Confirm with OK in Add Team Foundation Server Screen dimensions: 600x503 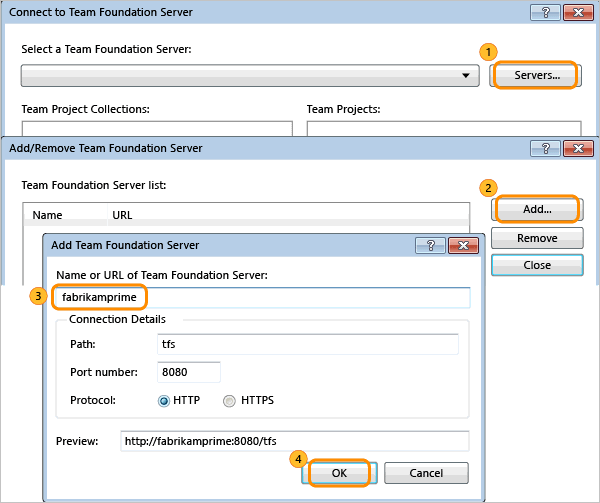(x=339, y=473)
